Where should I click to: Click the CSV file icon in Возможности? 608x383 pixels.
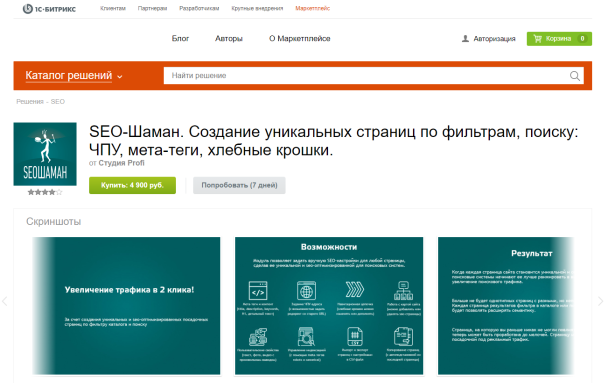click(355, 336)
